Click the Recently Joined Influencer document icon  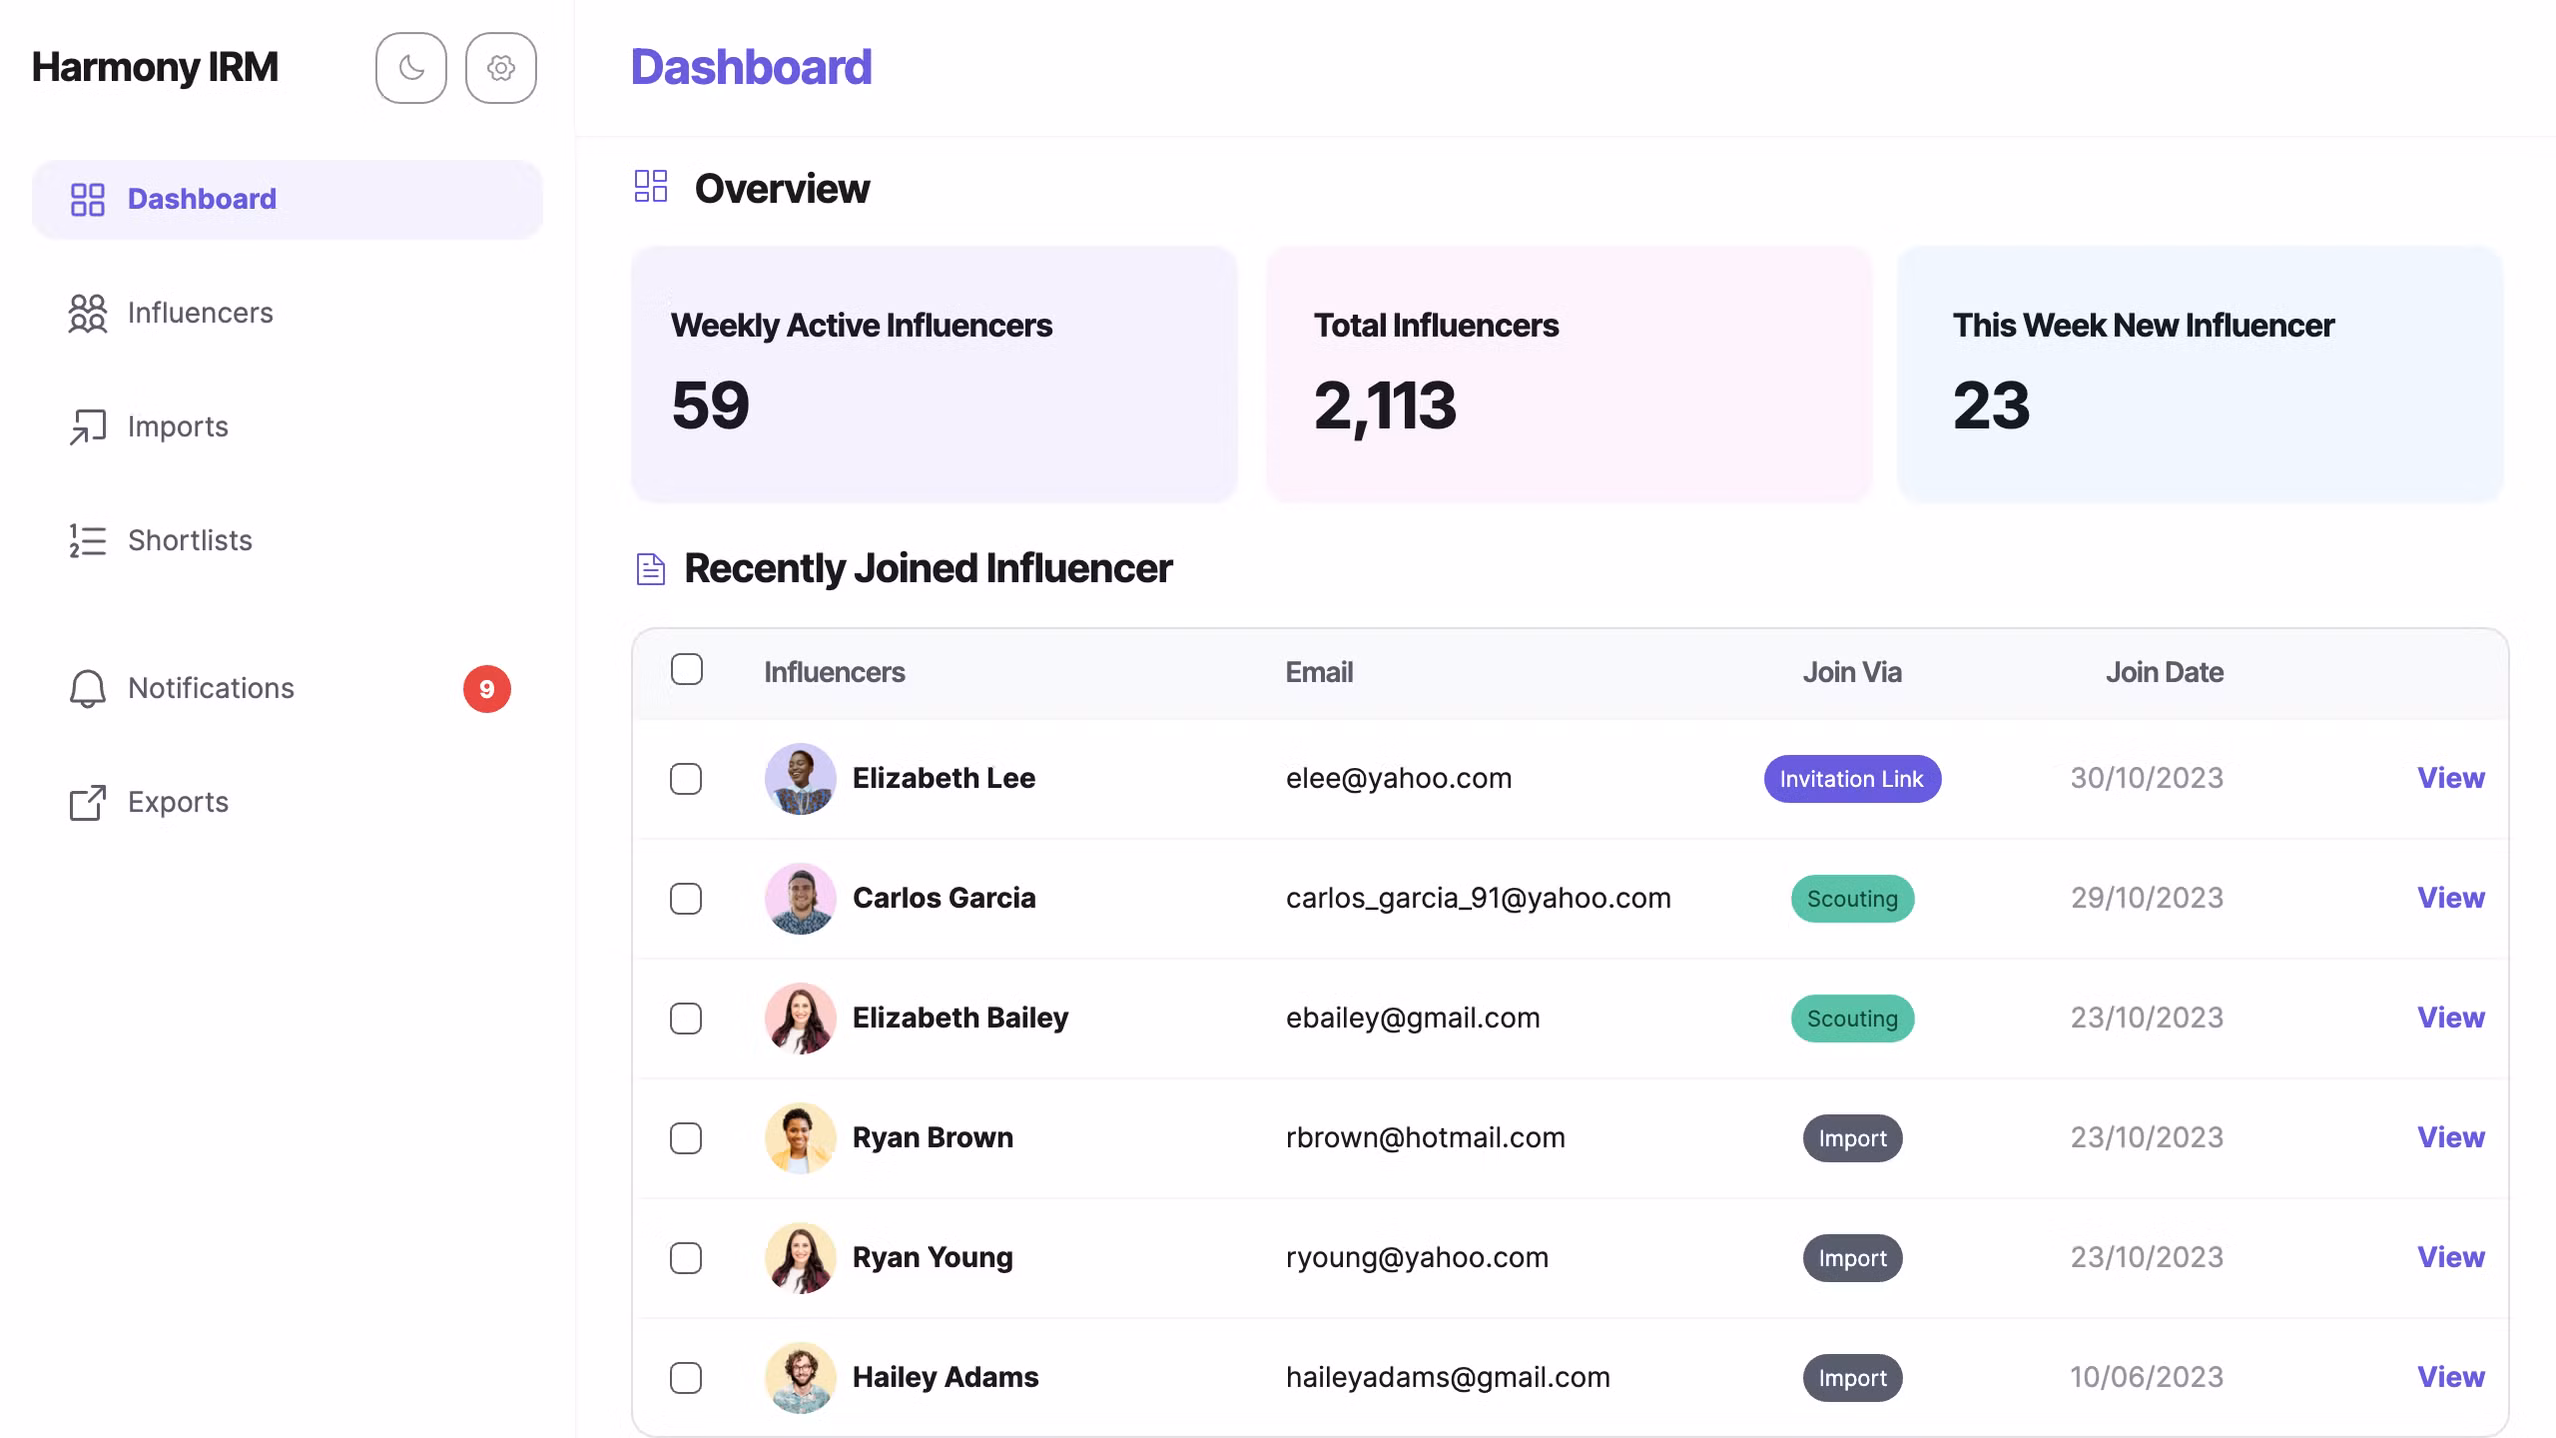click(651, 568)
